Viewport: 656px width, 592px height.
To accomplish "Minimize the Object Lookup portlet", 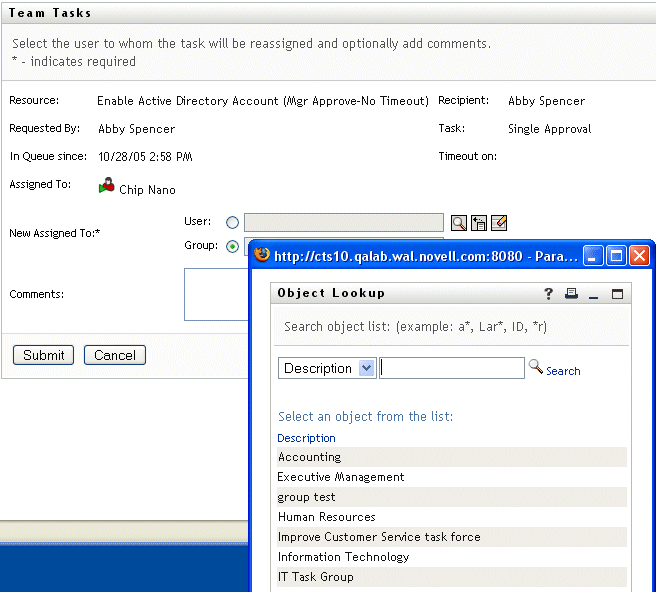I will [x=593, y=295].
